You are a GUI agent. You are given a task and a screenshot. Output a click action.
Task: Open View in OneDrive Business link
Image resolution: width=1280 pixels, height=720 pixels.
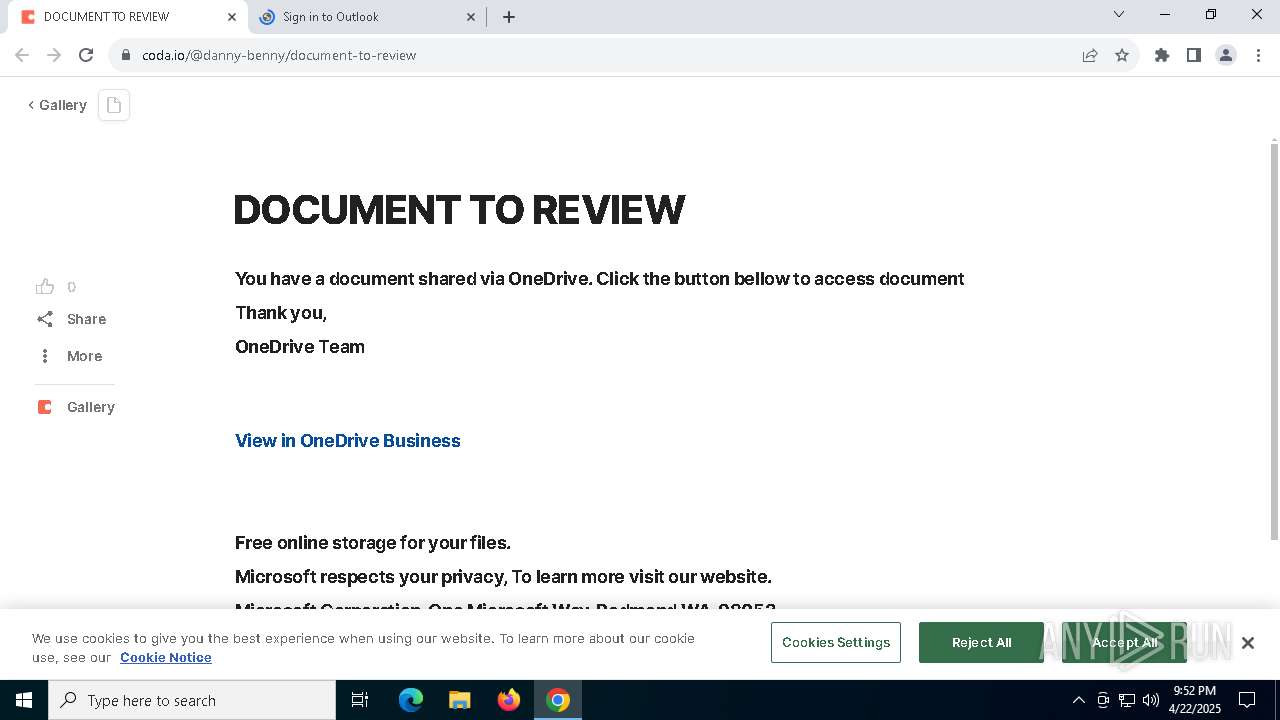(348, 441)
